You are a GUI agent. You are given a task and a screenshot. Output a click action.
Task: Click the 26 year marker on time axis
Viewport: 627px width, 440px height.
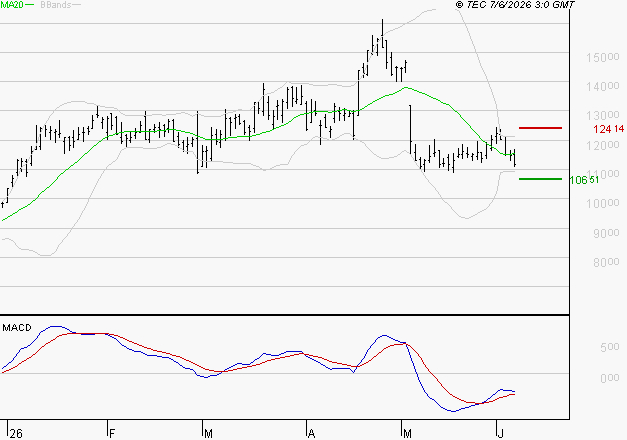coord(16,434)
